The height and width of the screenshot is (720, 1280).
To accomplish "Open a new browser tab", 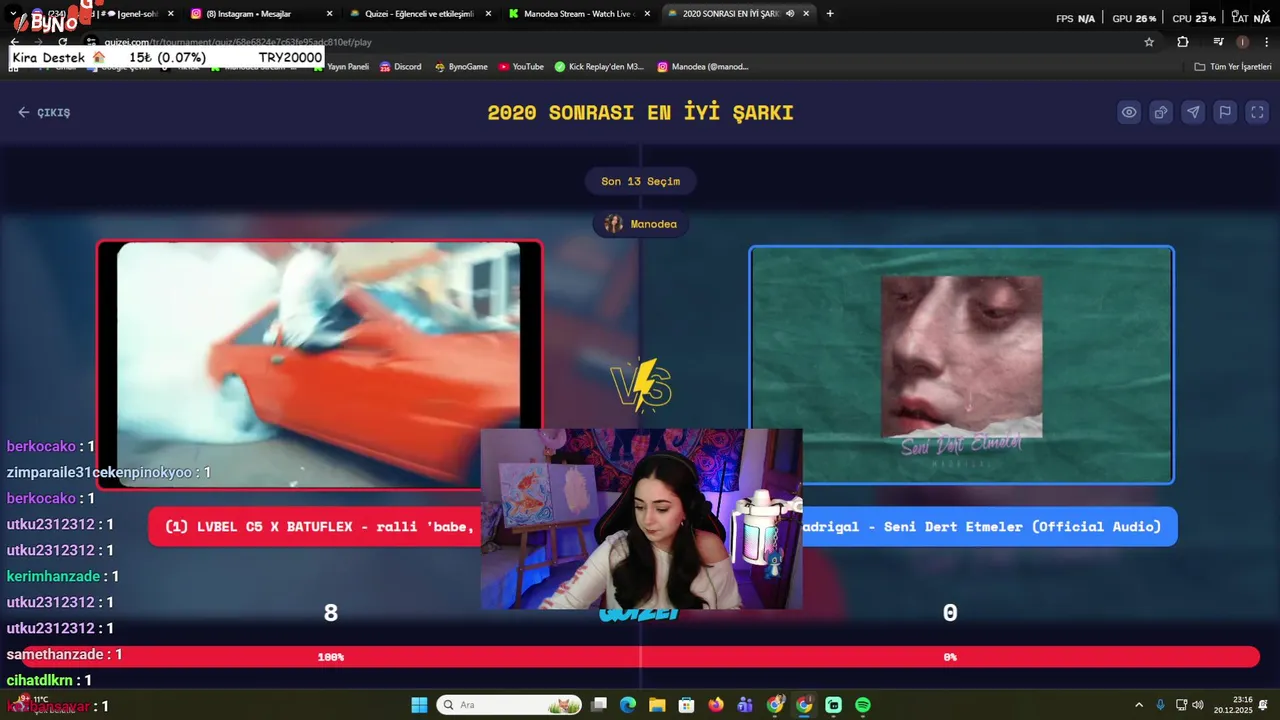I will tap(830, 14).
